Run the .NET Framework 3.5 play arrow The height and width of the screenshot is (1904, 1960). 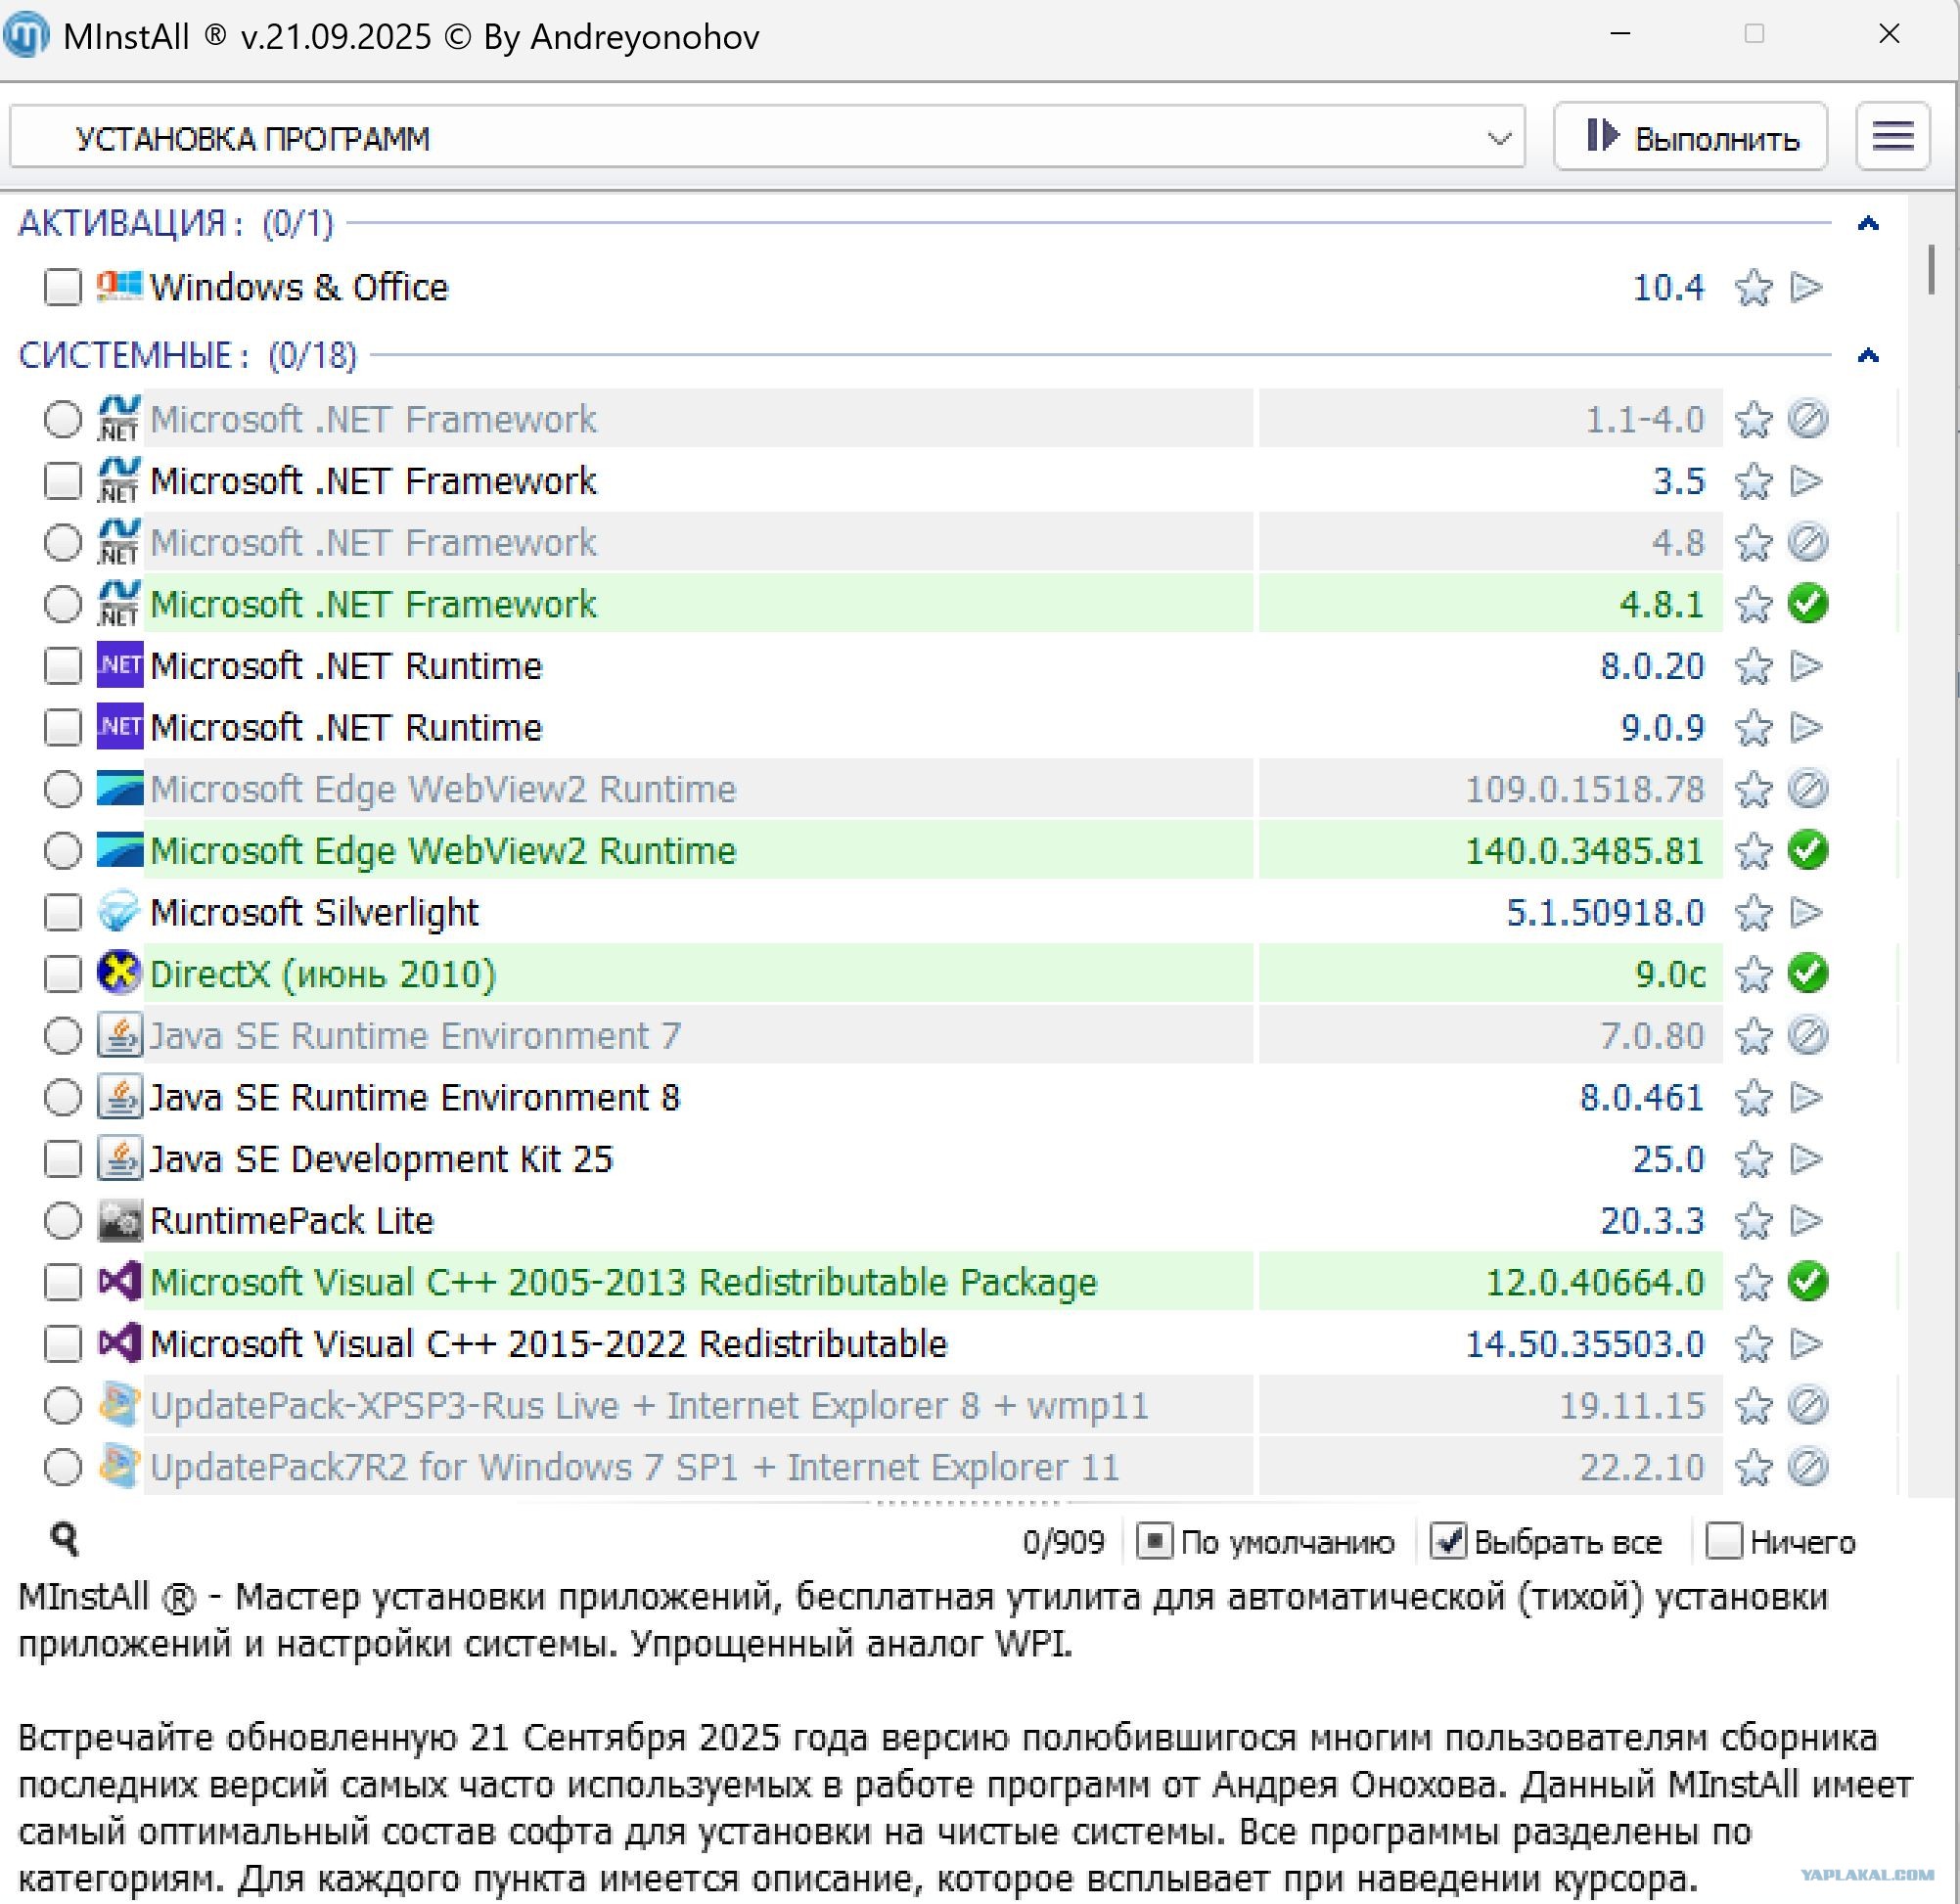click(1807, 482)
